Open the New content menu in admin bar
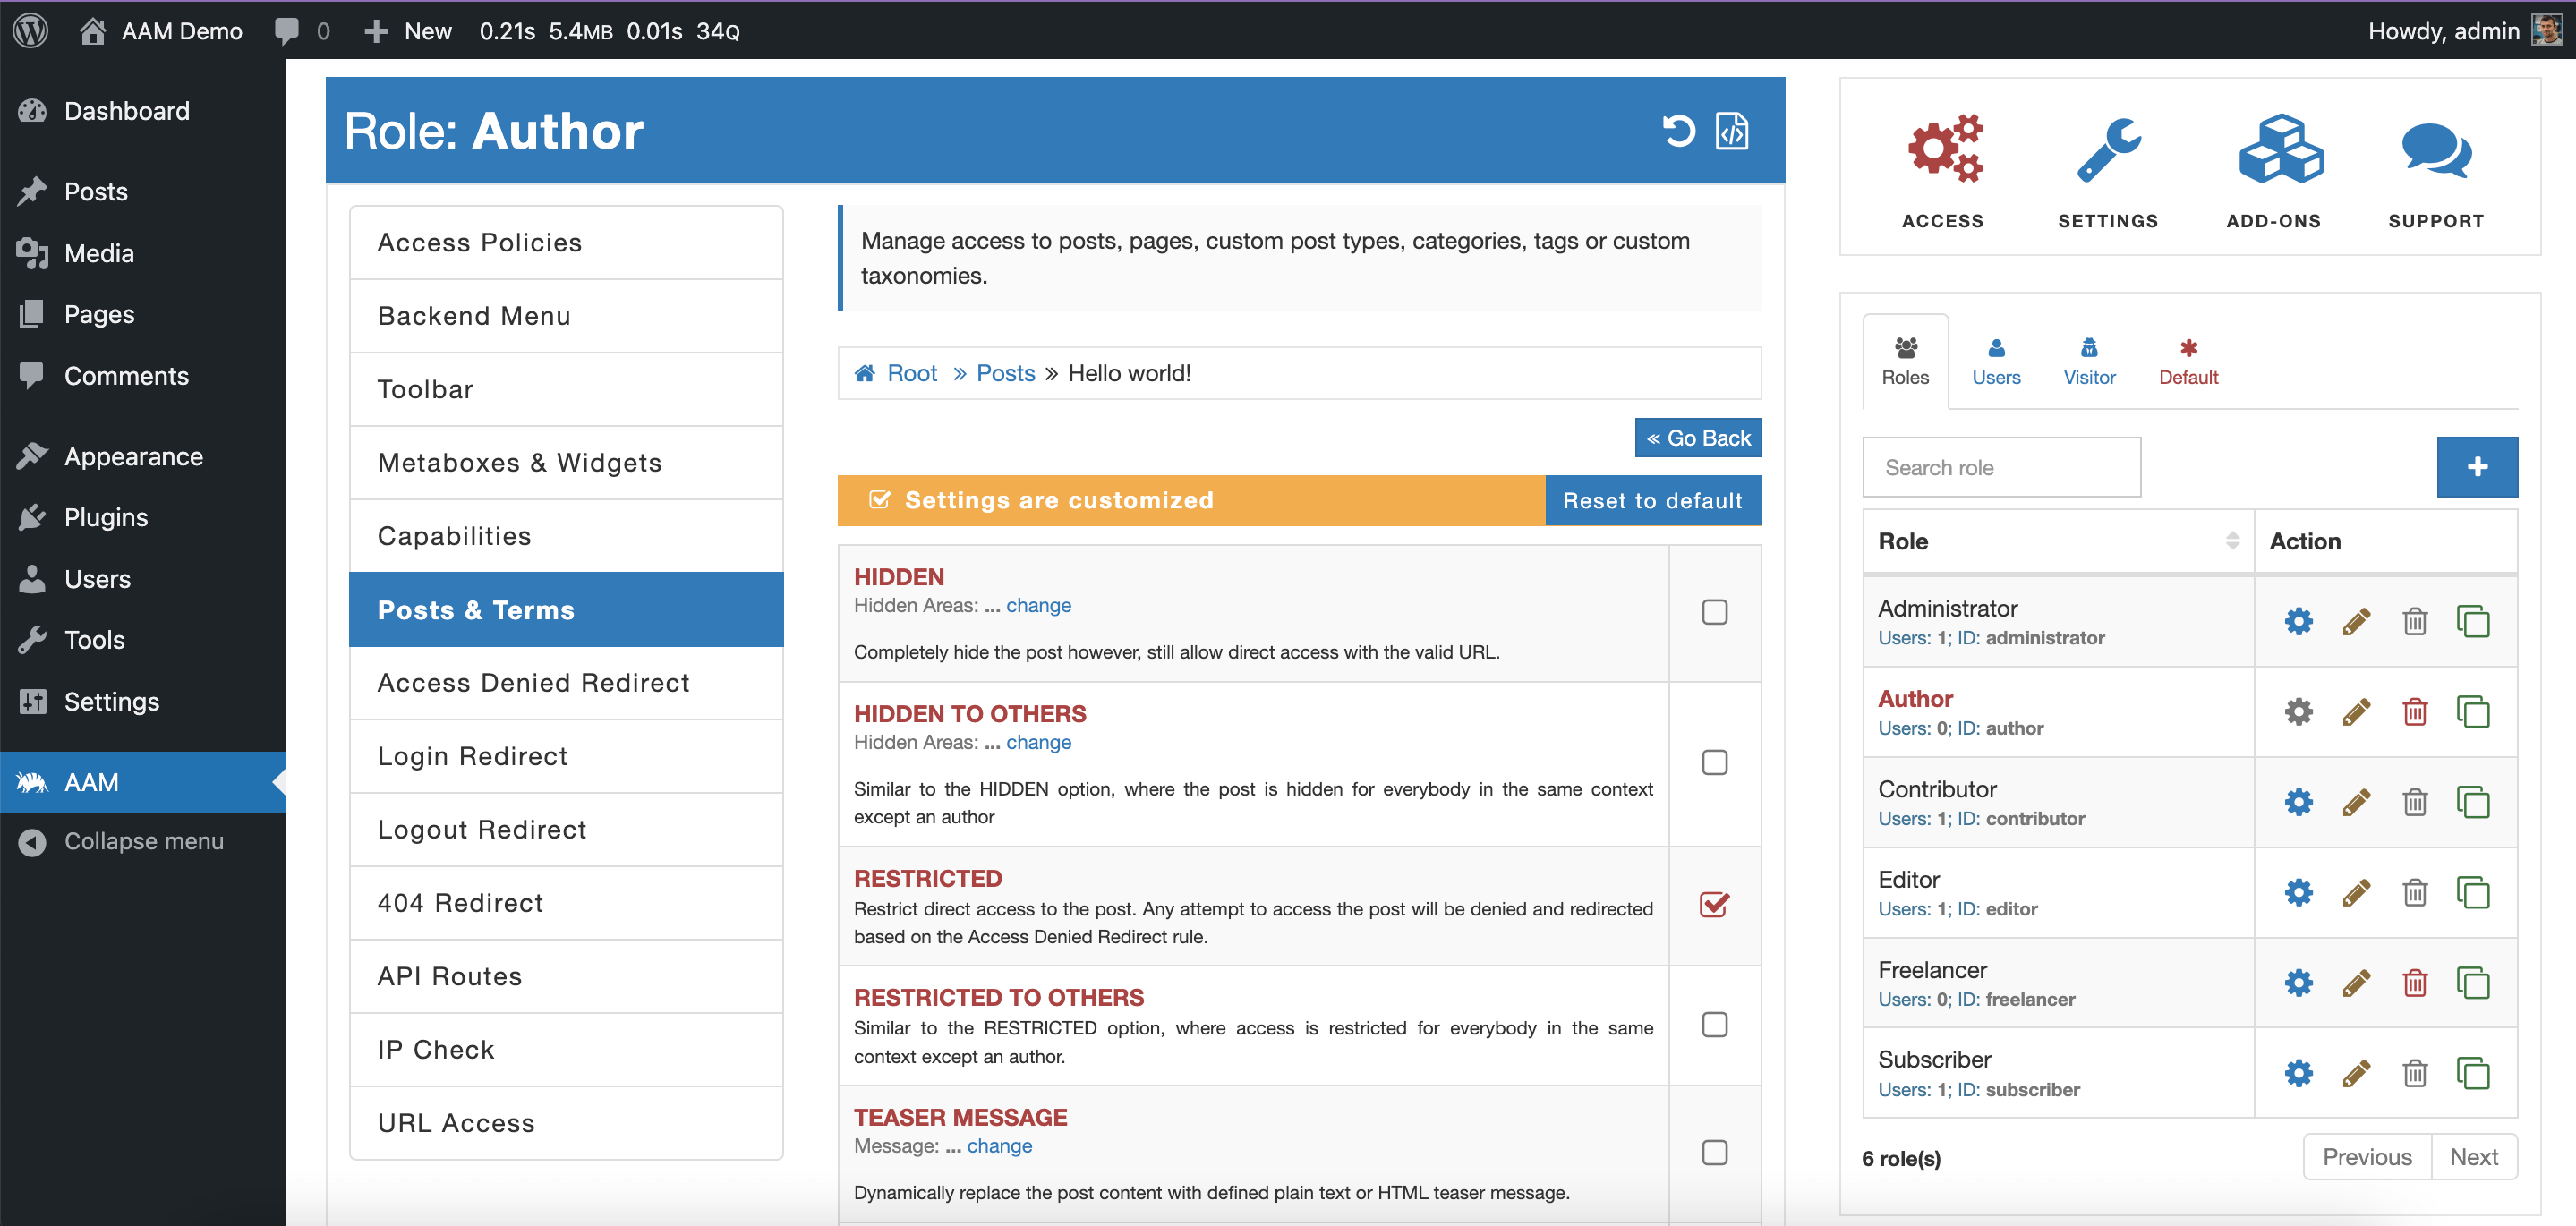 click(x=408, y=30)
